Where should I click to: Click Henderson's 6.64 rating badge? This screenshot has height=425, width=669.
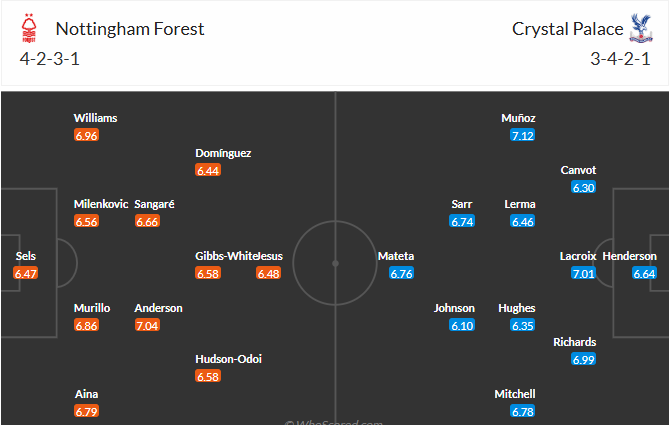644,273
